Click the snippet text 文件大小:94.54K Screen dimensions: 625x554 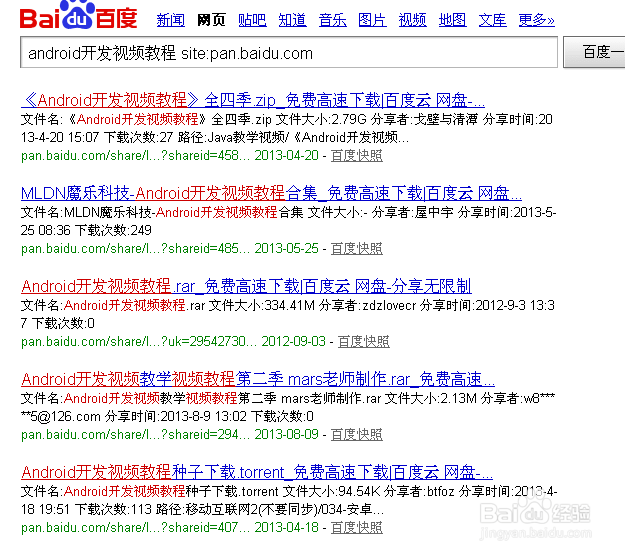[x=331, y=491]
